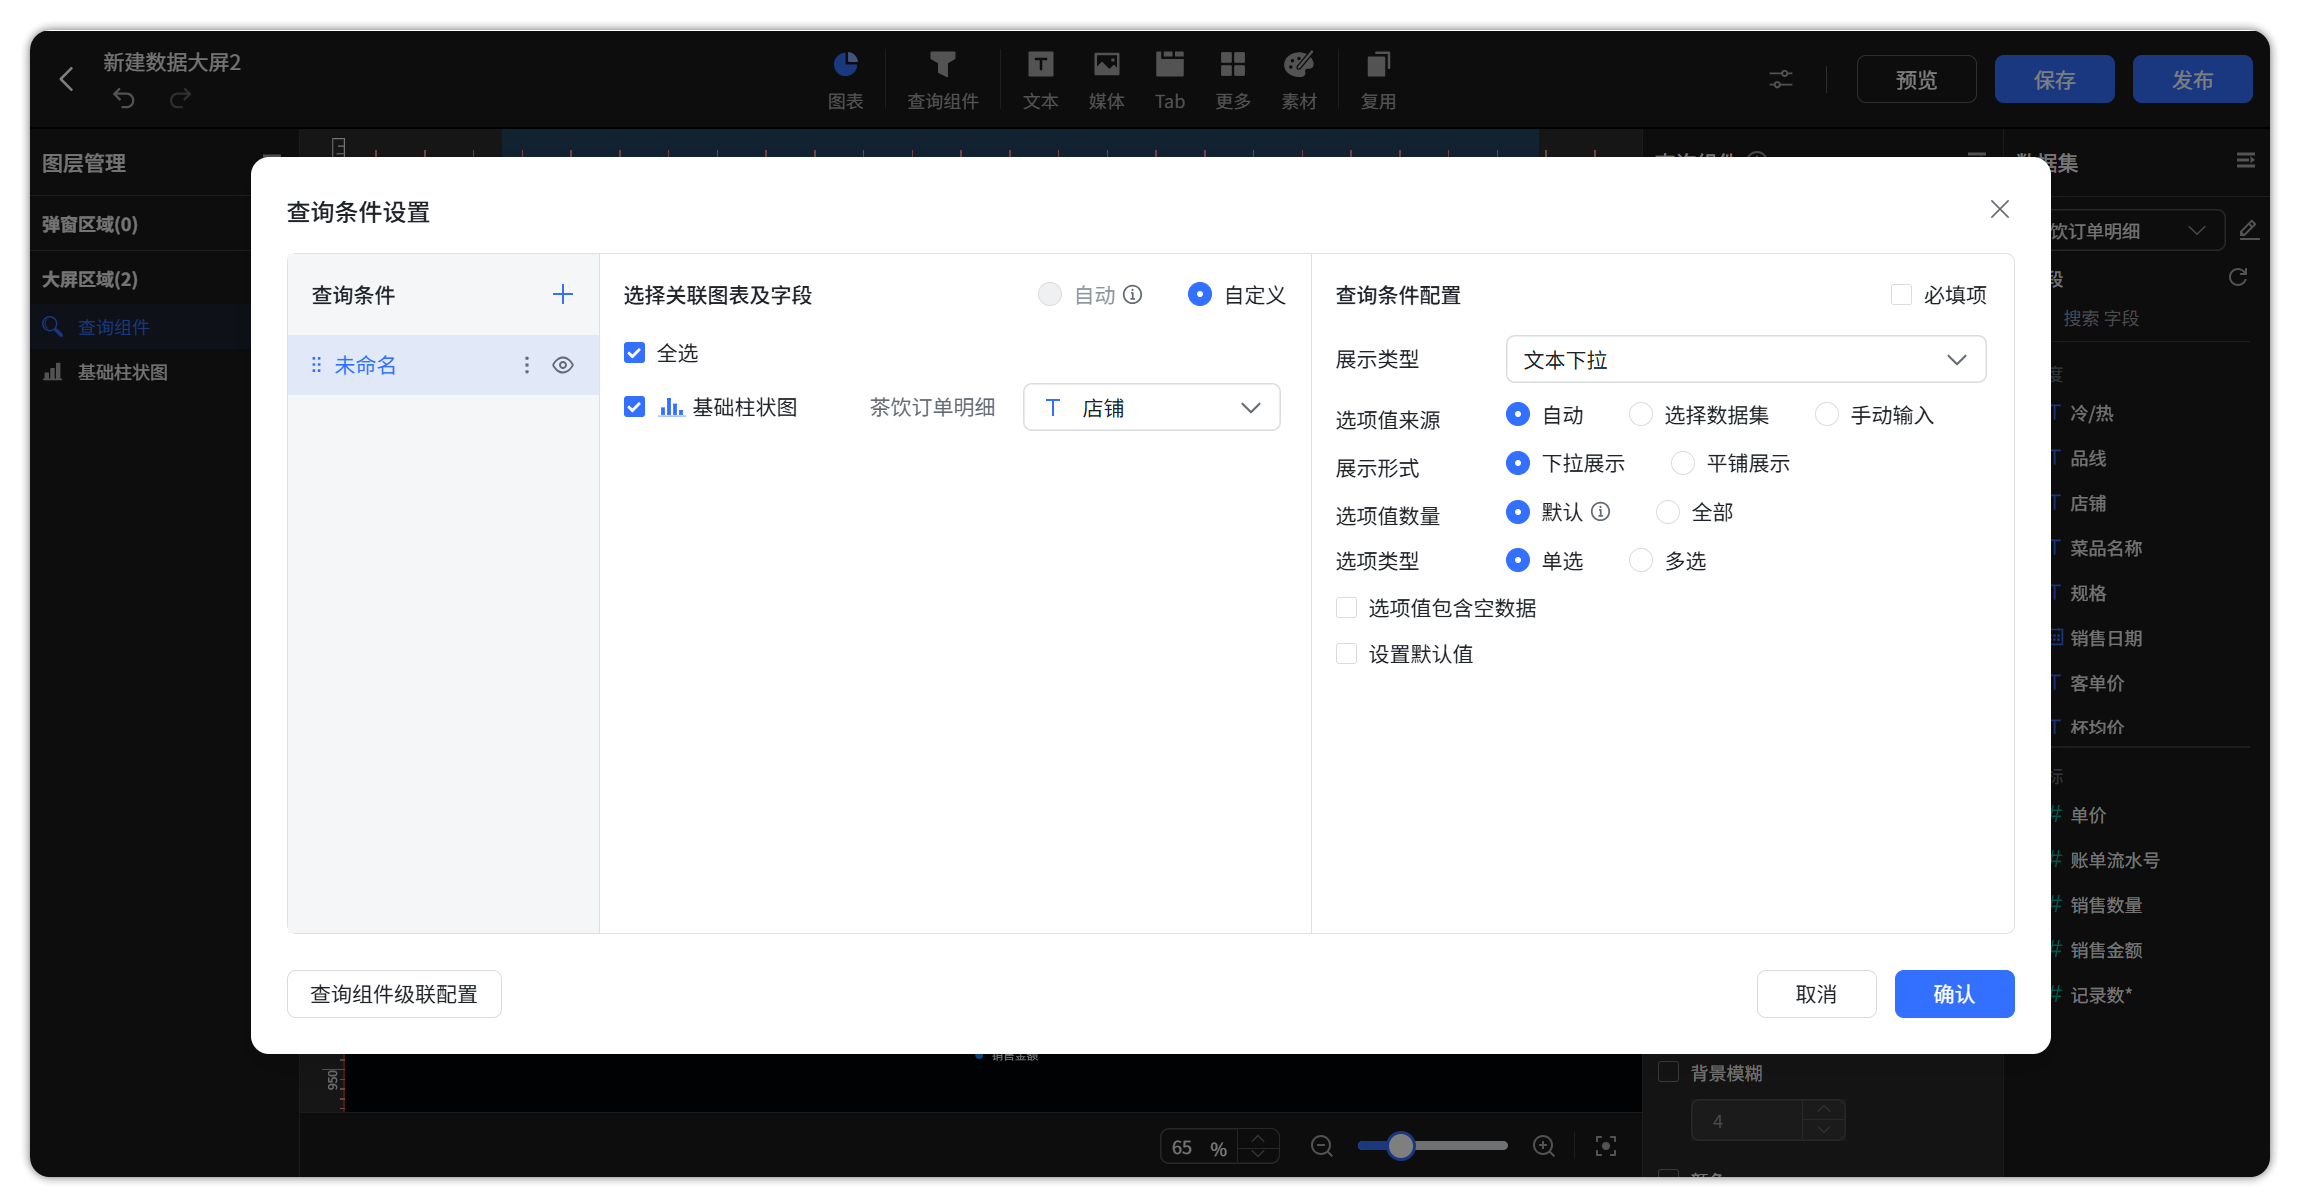Open the 素材 materials palette
The image size is (2300, 1197).
click(1299, 80)
